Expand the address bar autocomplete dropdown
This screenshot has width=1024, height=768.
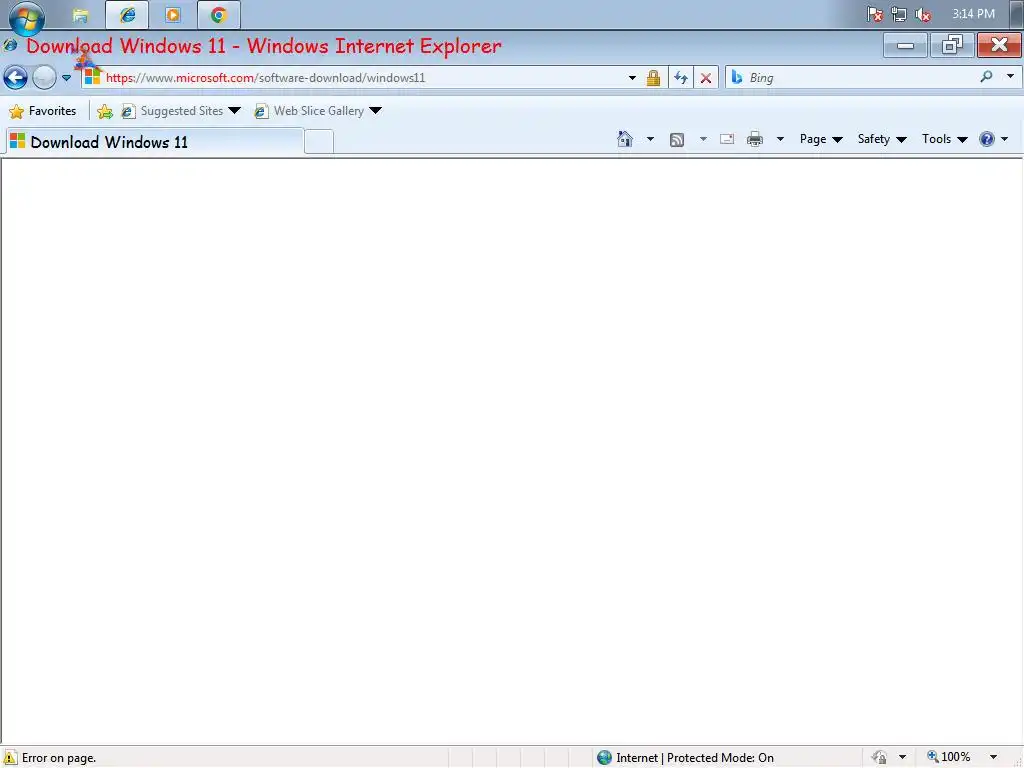(632, 78)
